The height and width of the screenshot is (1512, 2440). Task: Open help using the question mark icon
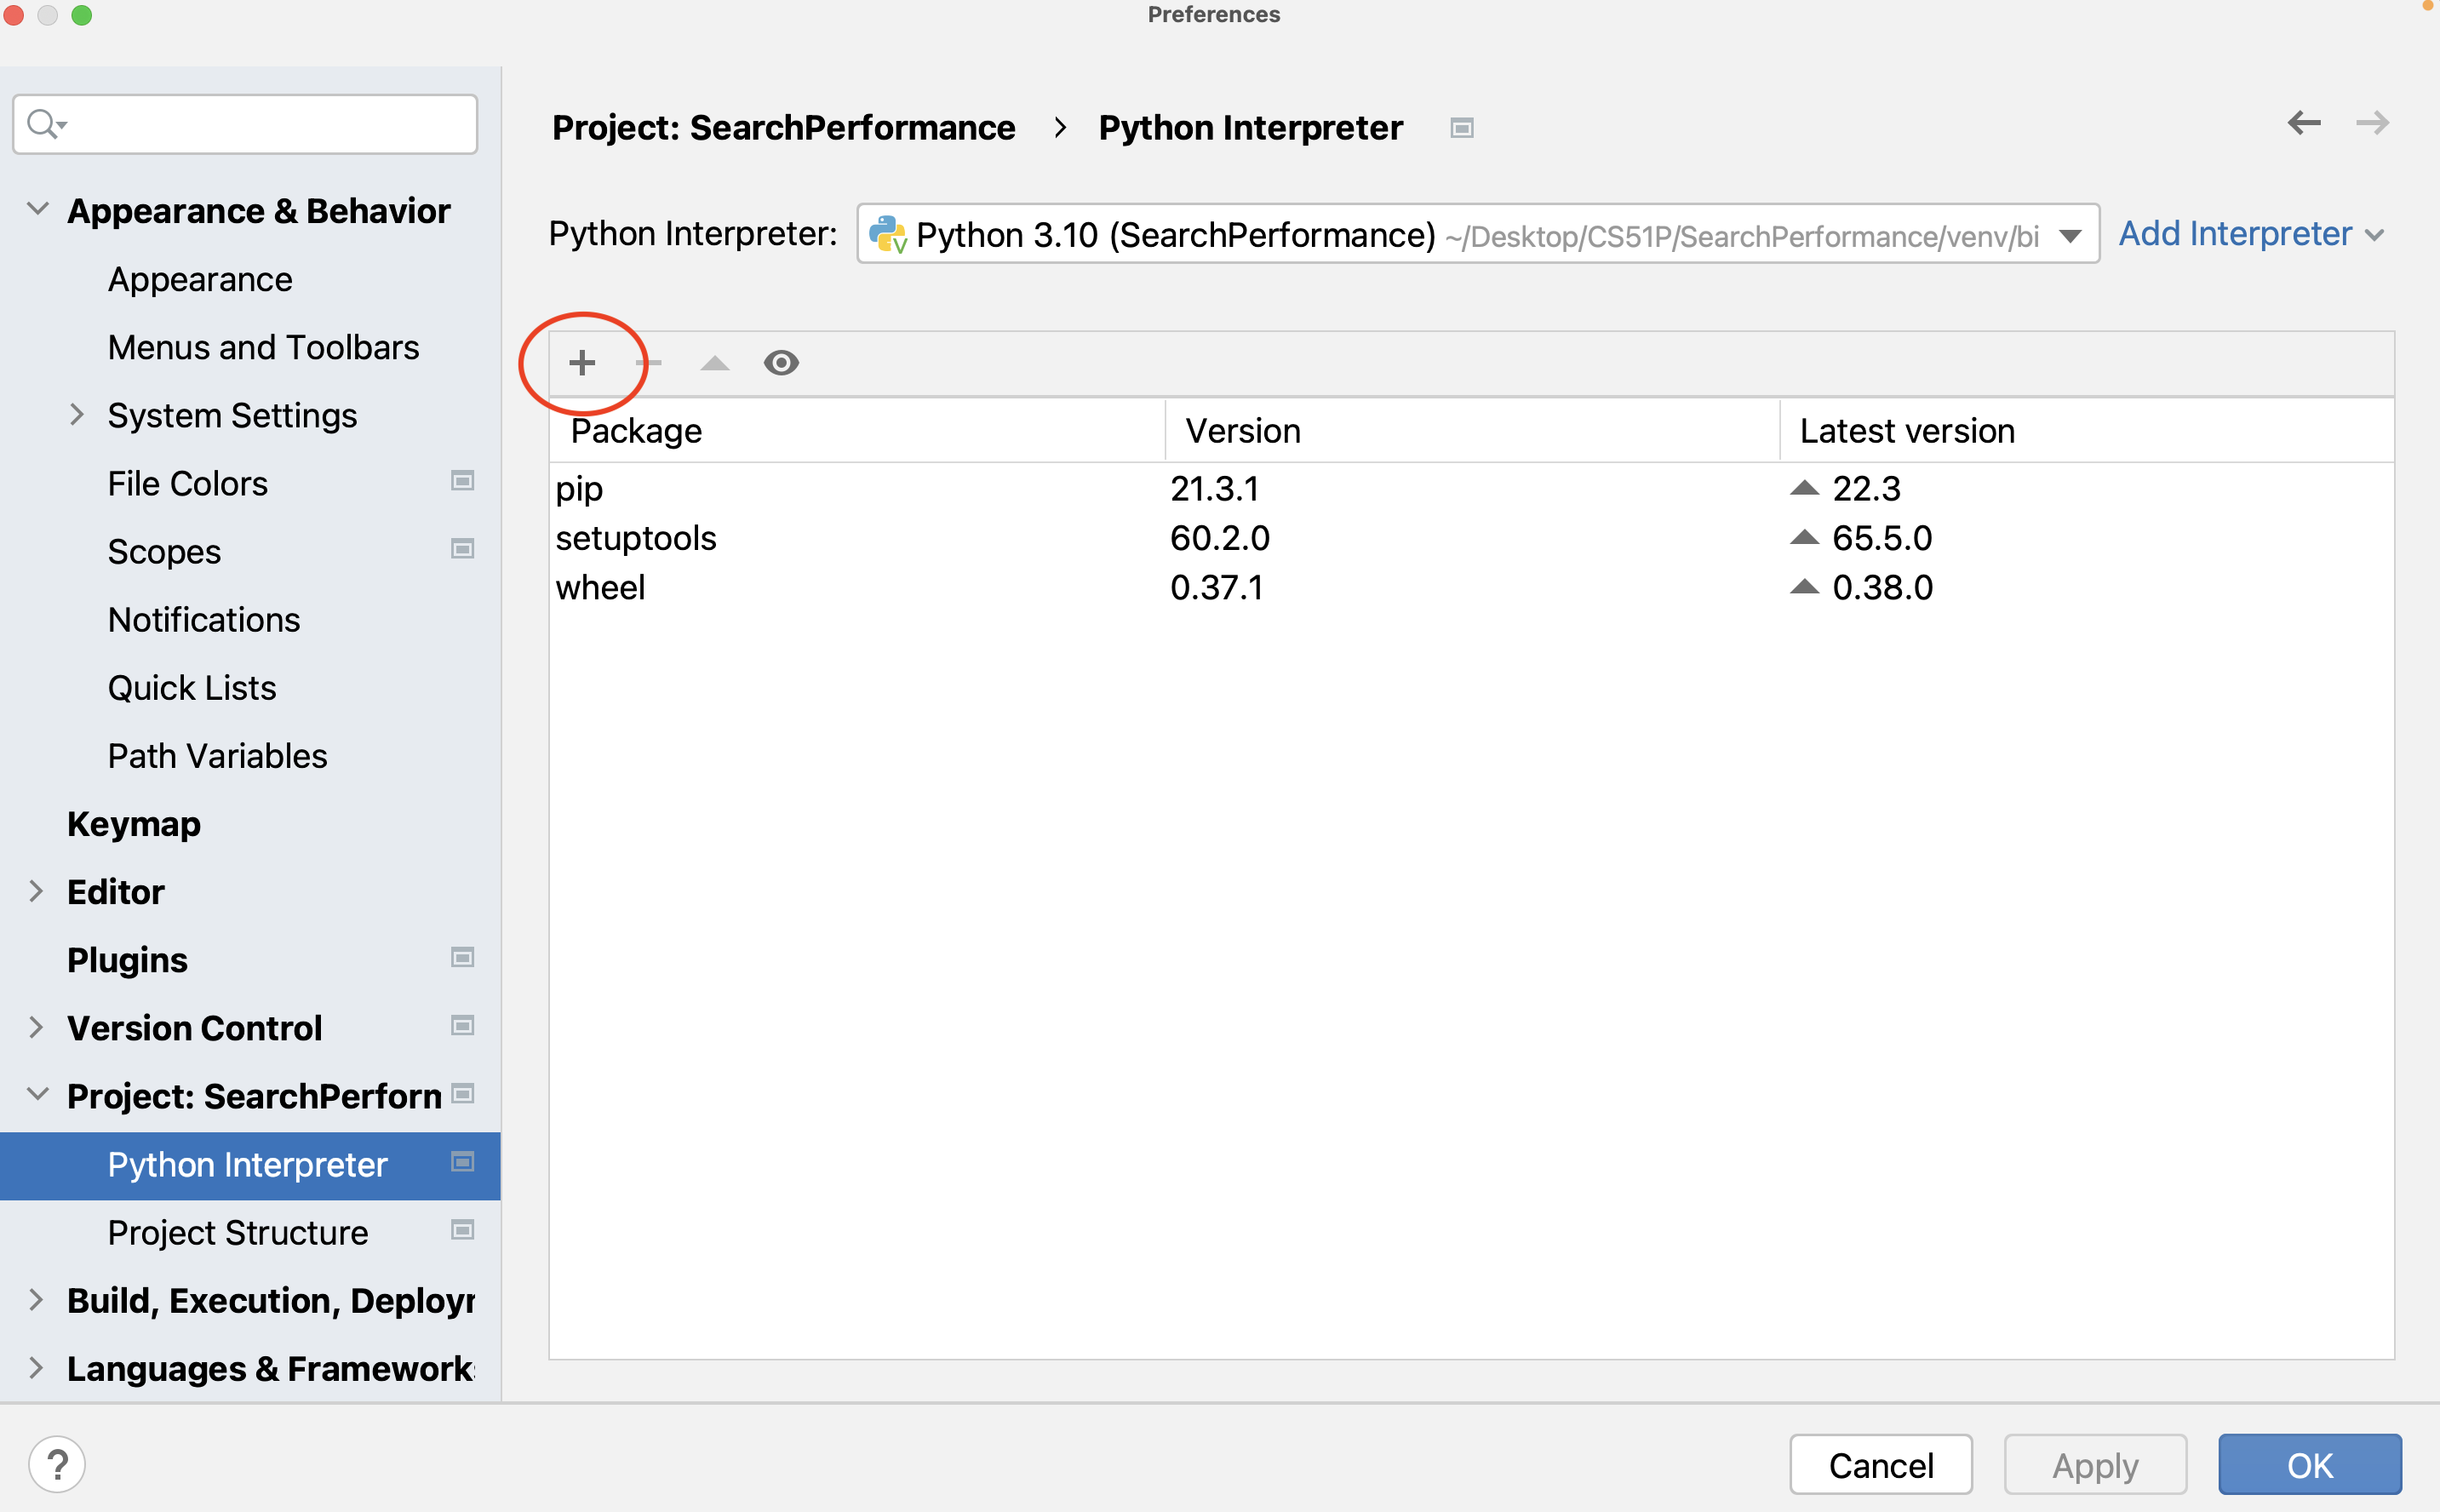coord(59,1463)
